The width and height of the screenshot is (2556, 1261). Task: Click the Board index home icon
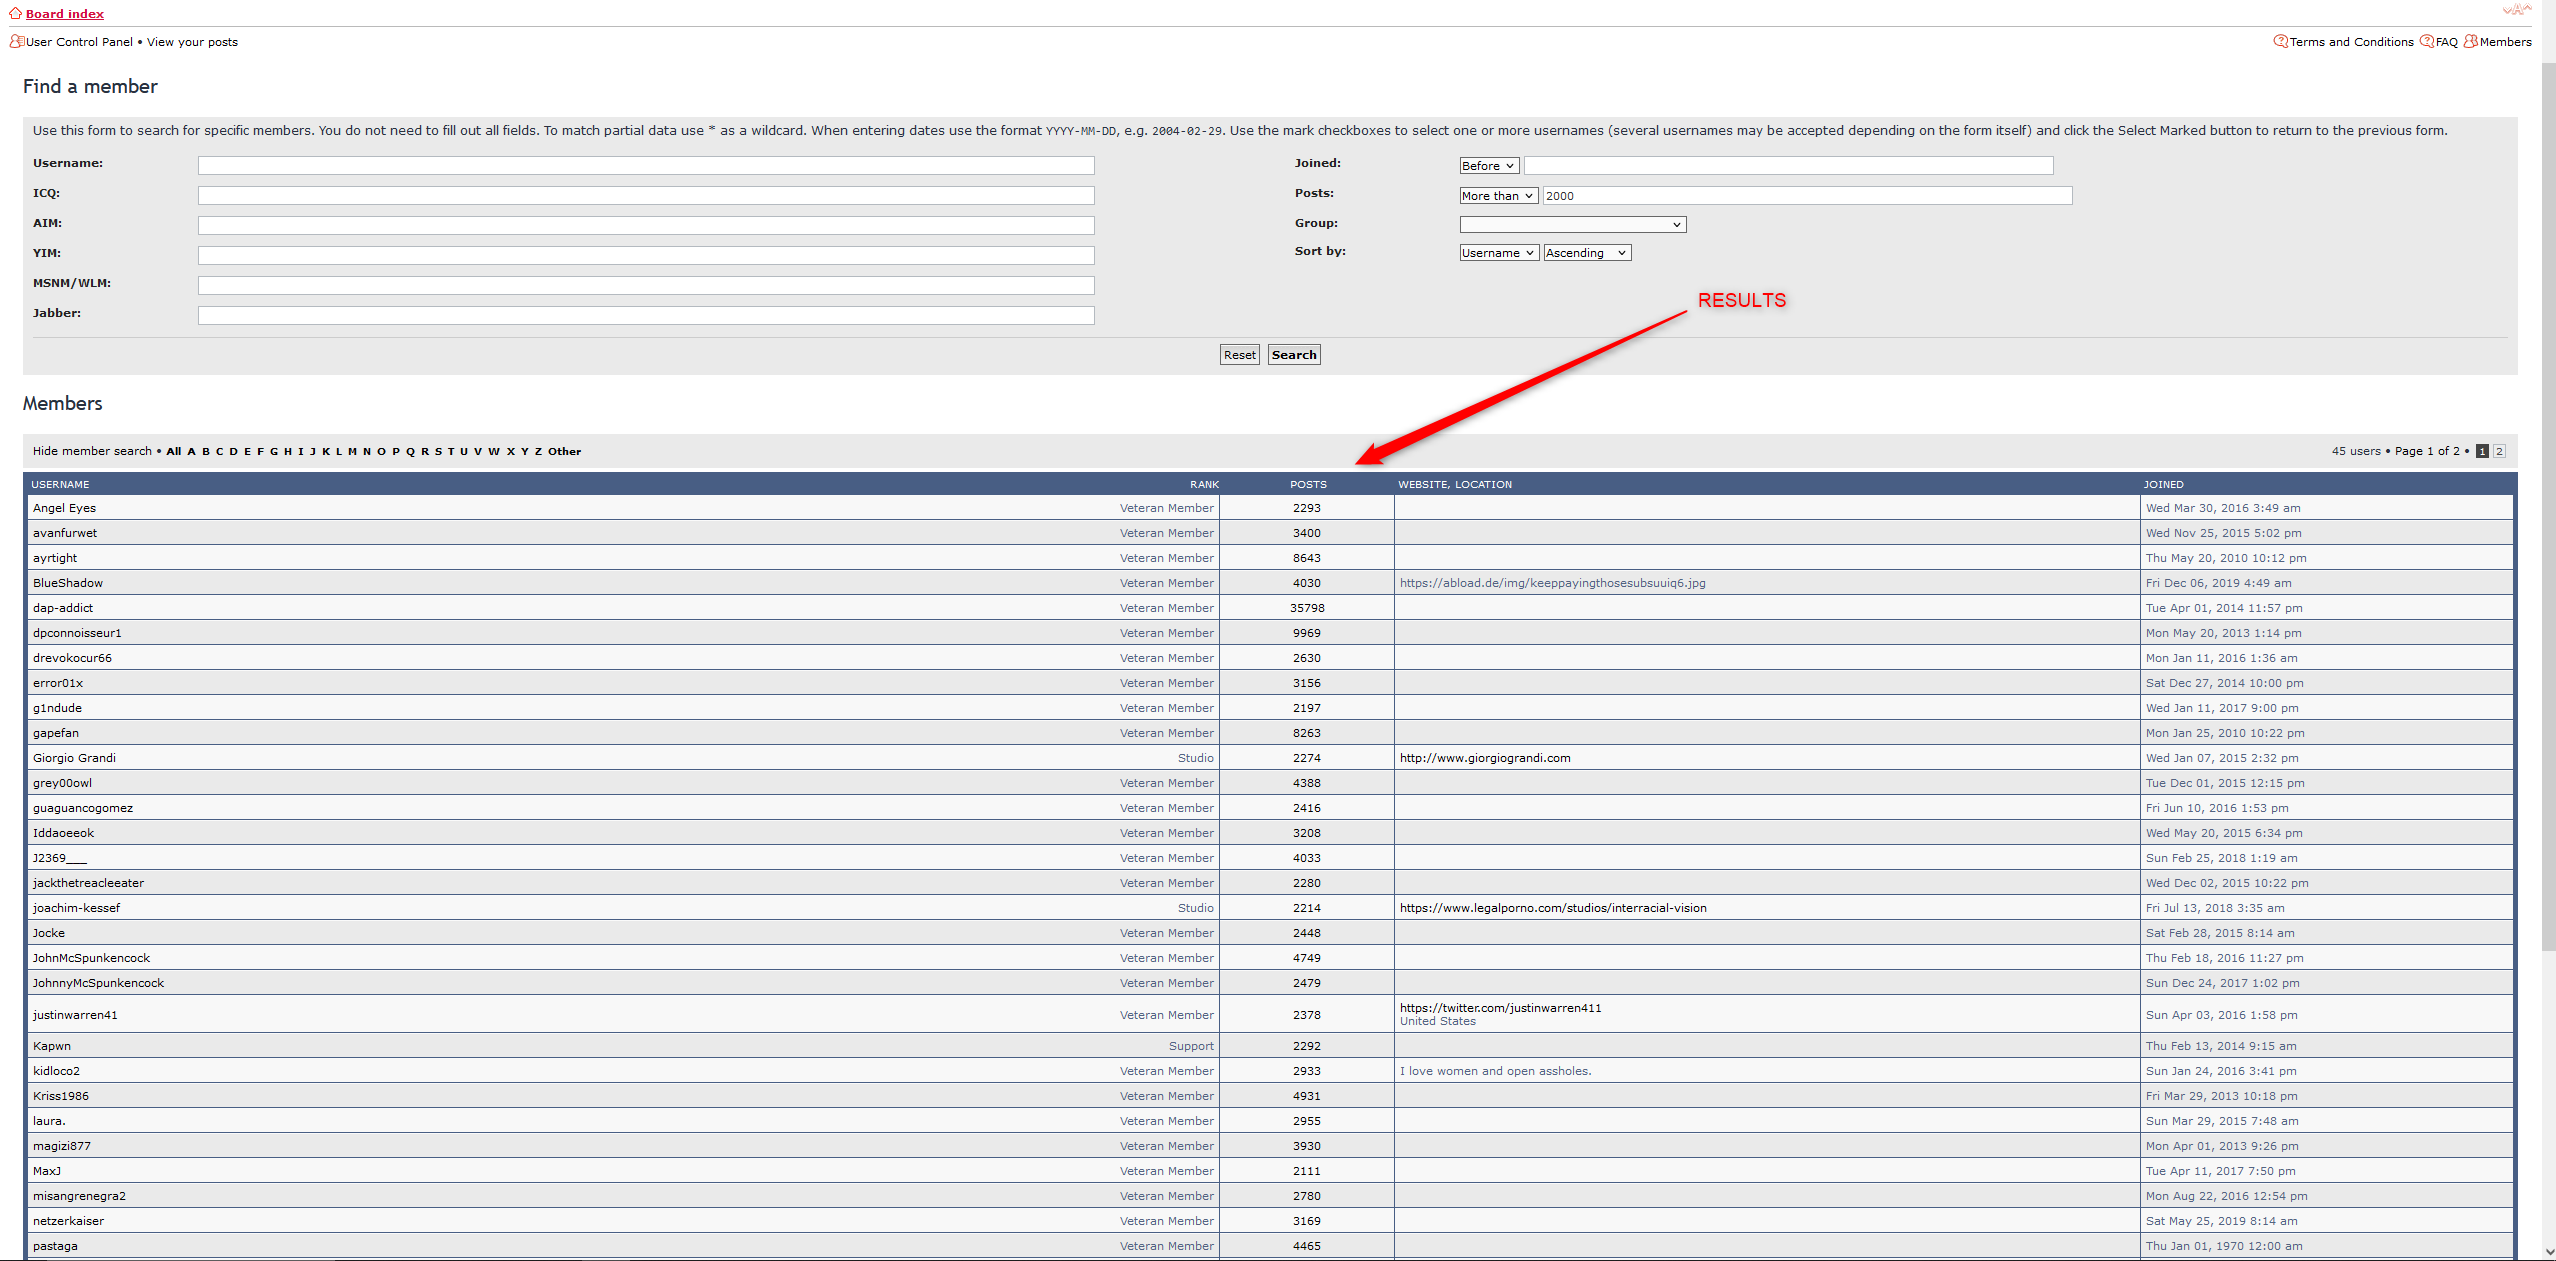coord(15,13)
